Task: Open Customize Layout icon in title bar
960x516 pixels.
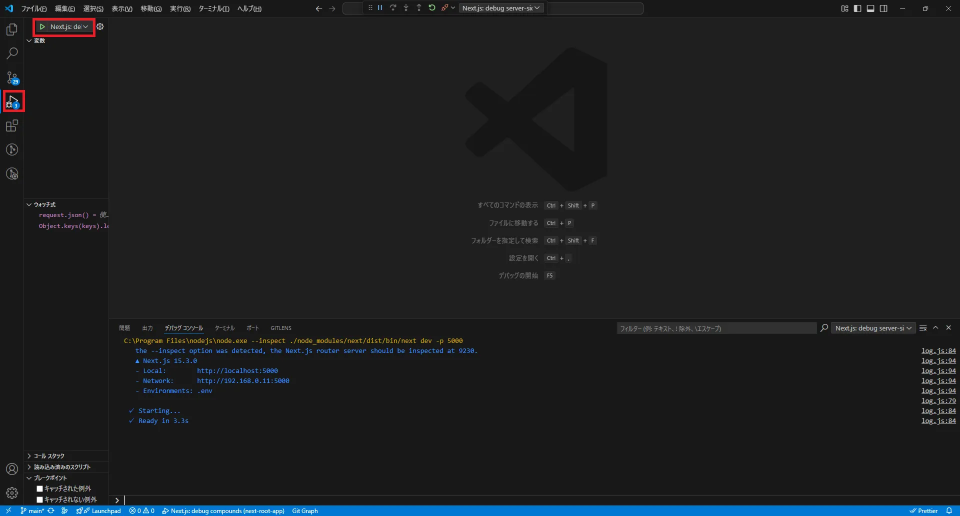Action: click(x=844, y=9)
